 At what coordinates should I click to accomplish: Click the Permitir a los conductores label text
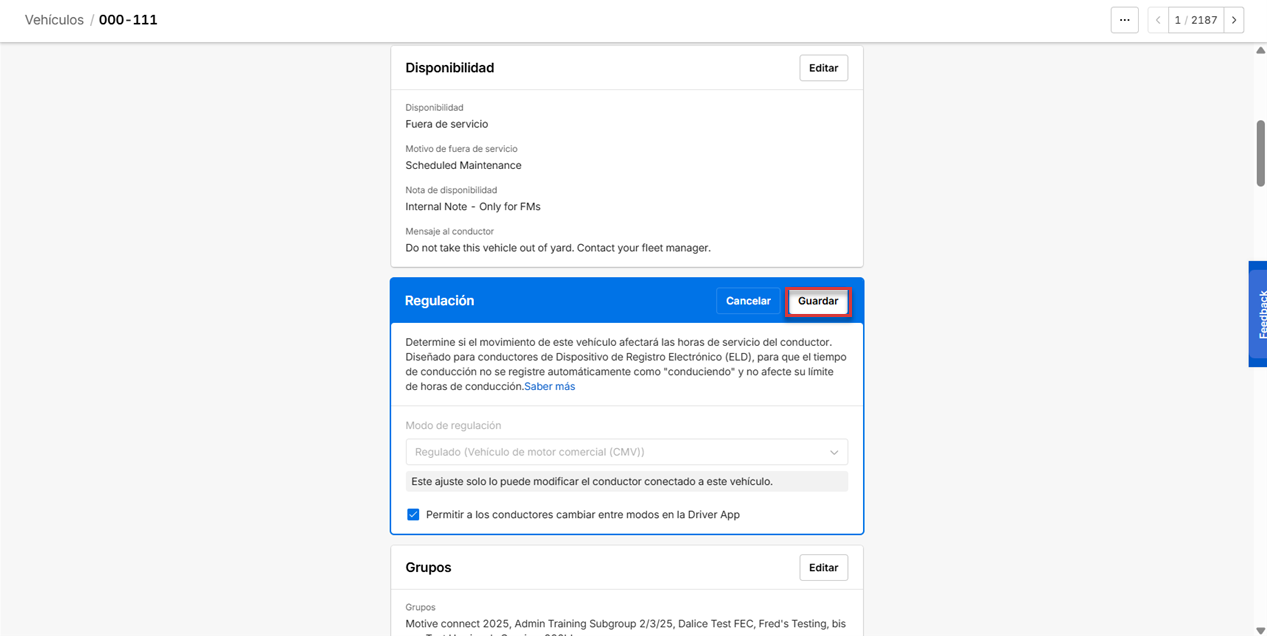(x=582, y=515)
